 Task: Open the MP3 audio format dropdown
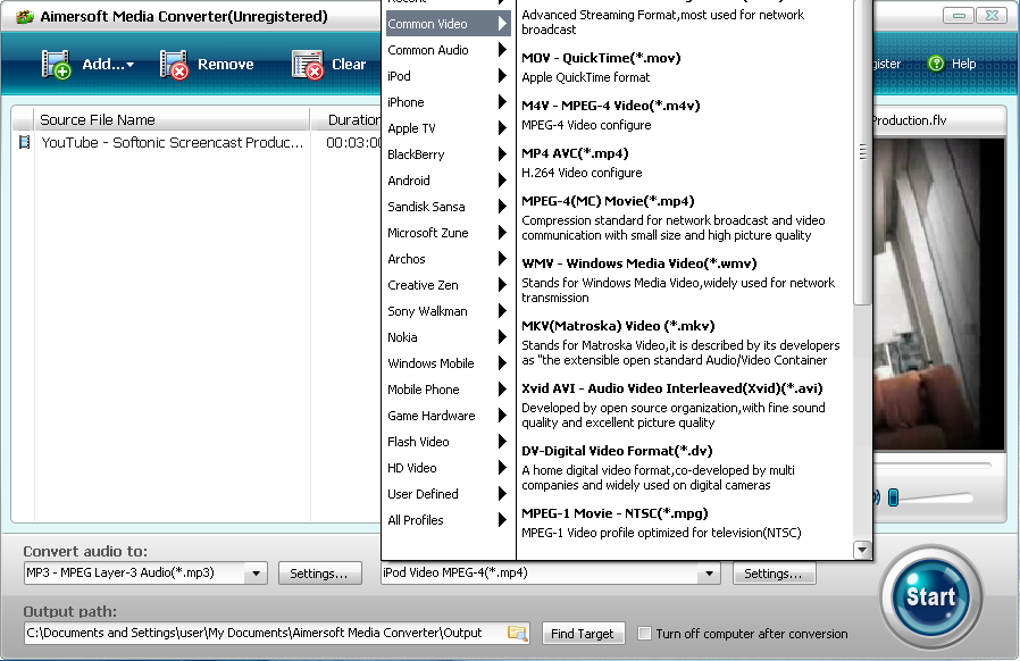[256, 573]
